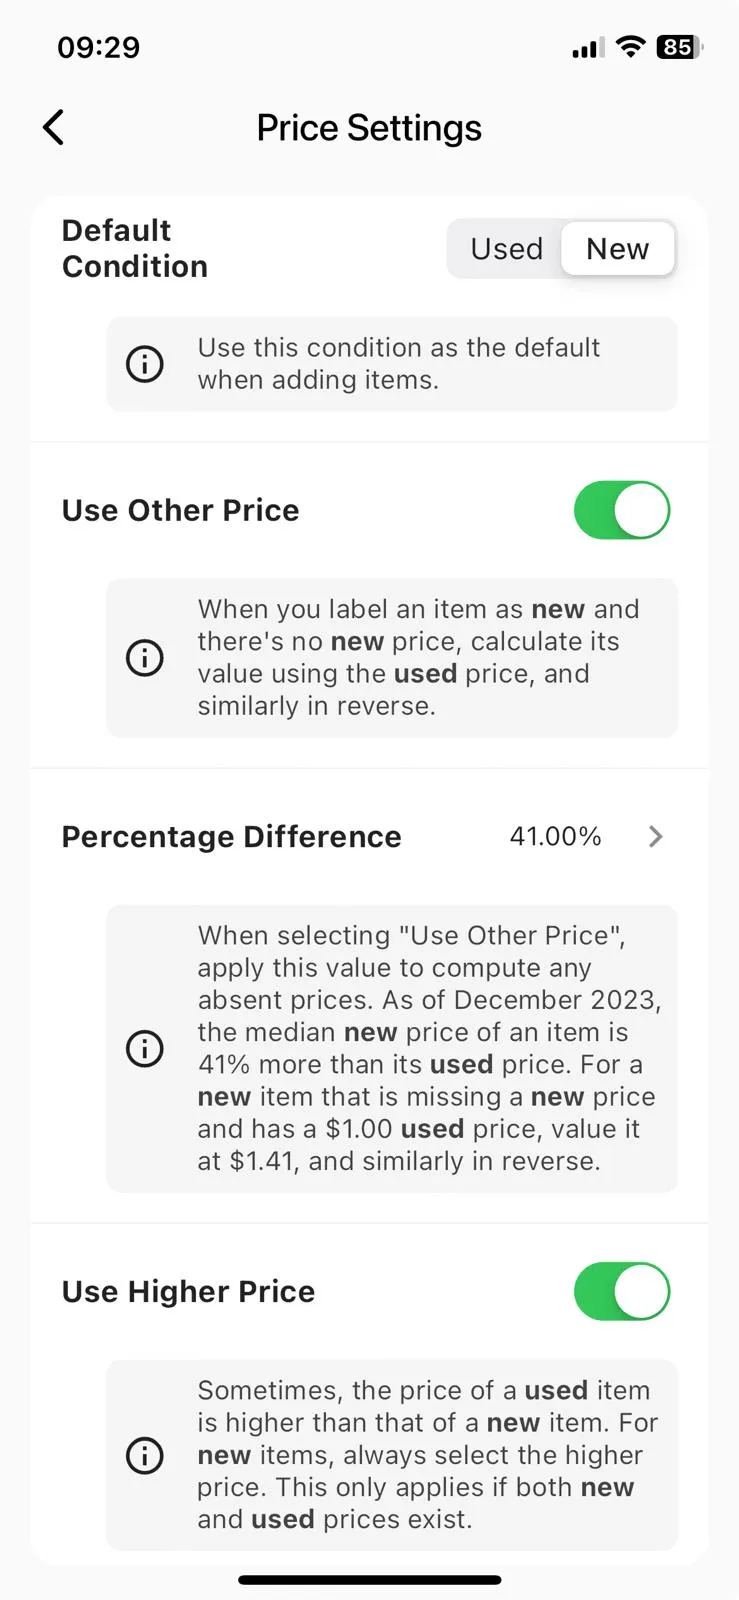The image size is (739, 1600).
Task: Tap the 41.00% percentage value
Action: (555, 836)
